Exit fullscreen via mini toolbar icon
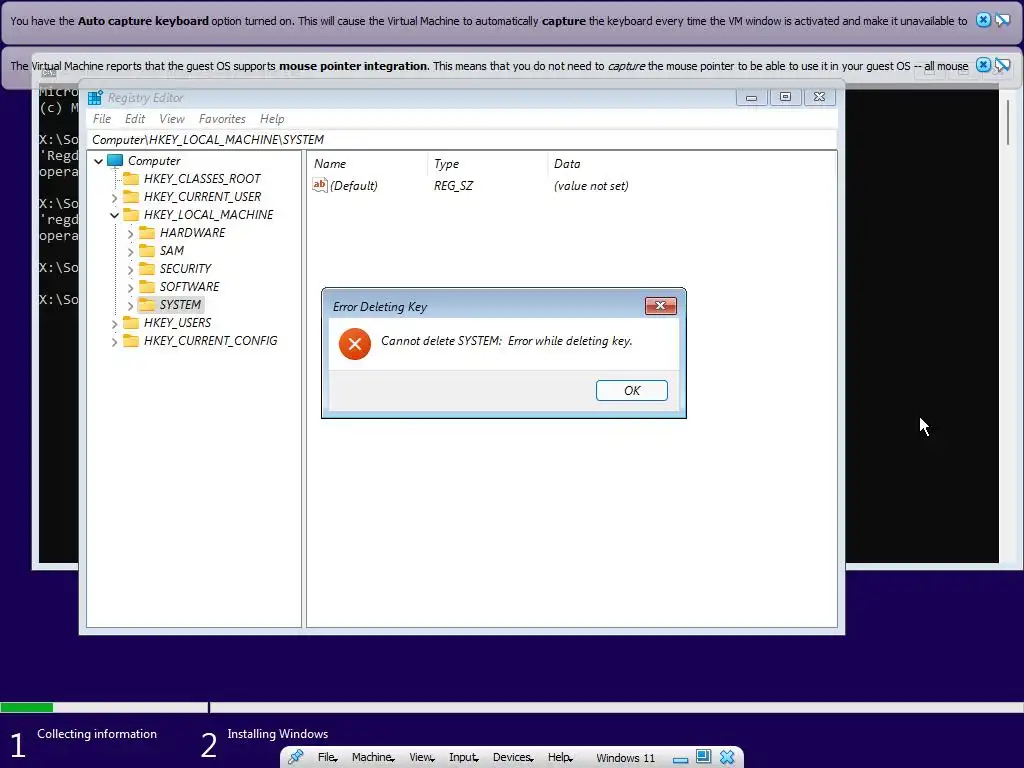 coord(703,757)
